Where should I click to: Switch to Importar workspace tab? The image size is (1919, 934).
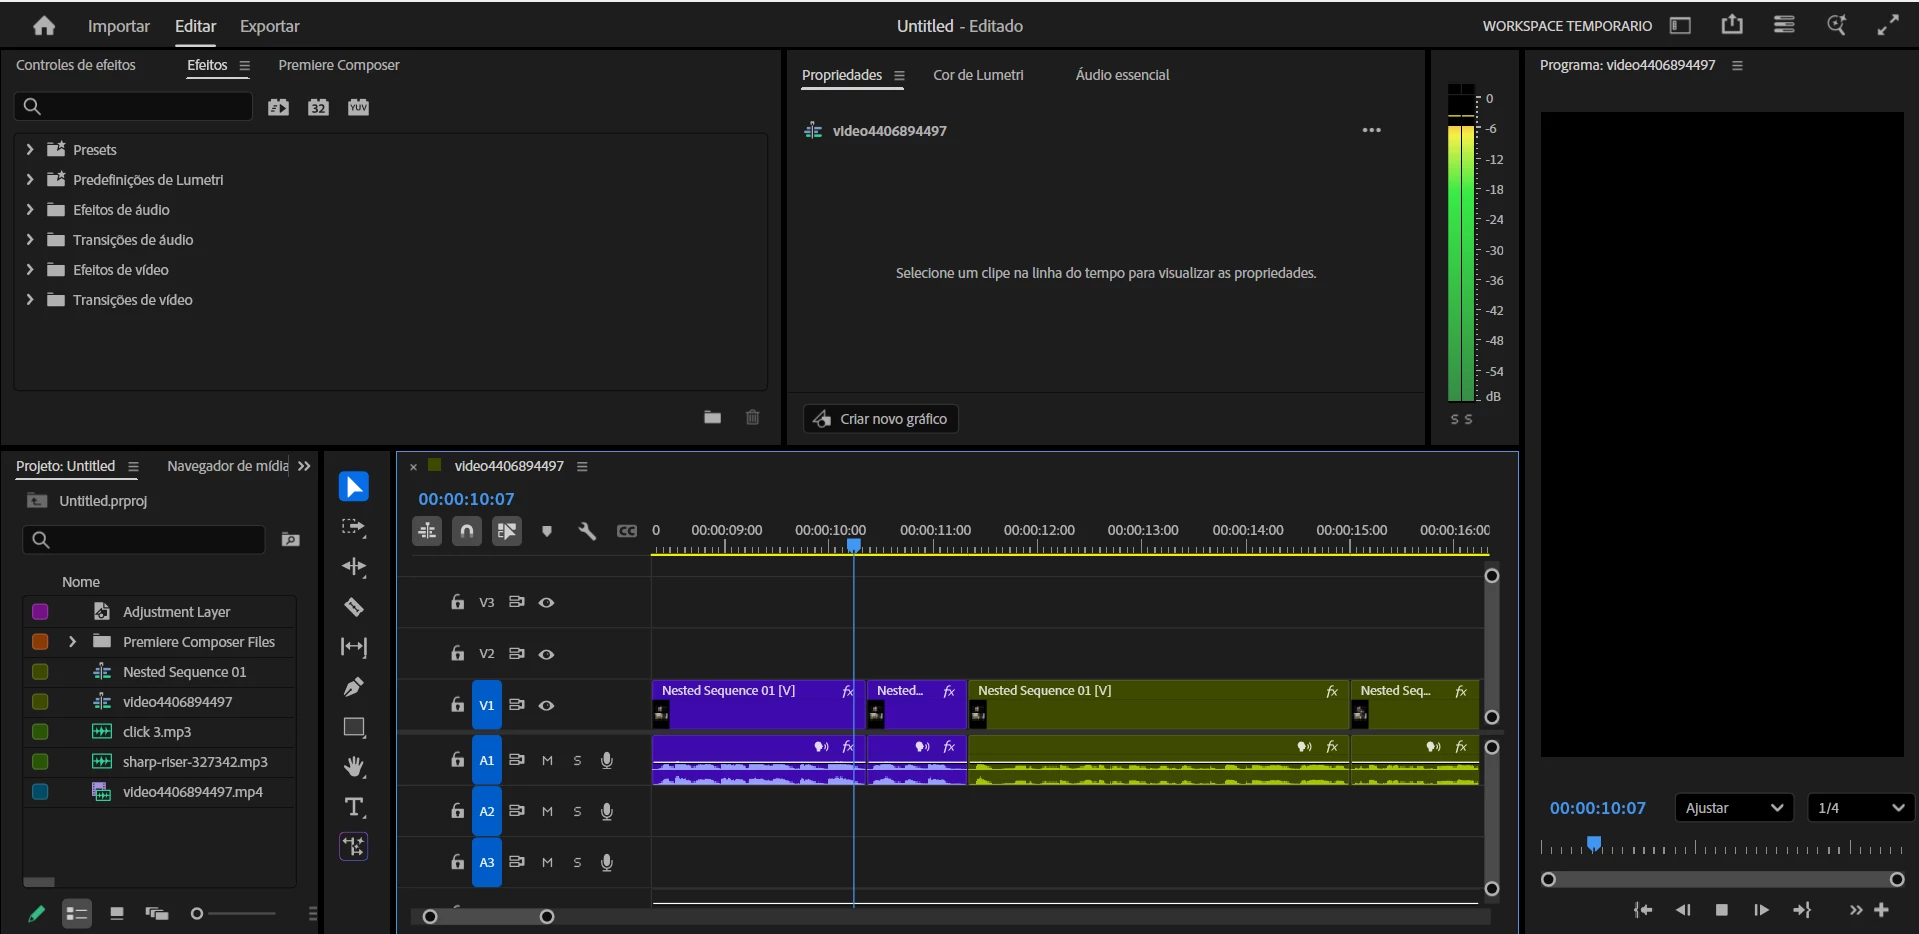coord(119,26)
